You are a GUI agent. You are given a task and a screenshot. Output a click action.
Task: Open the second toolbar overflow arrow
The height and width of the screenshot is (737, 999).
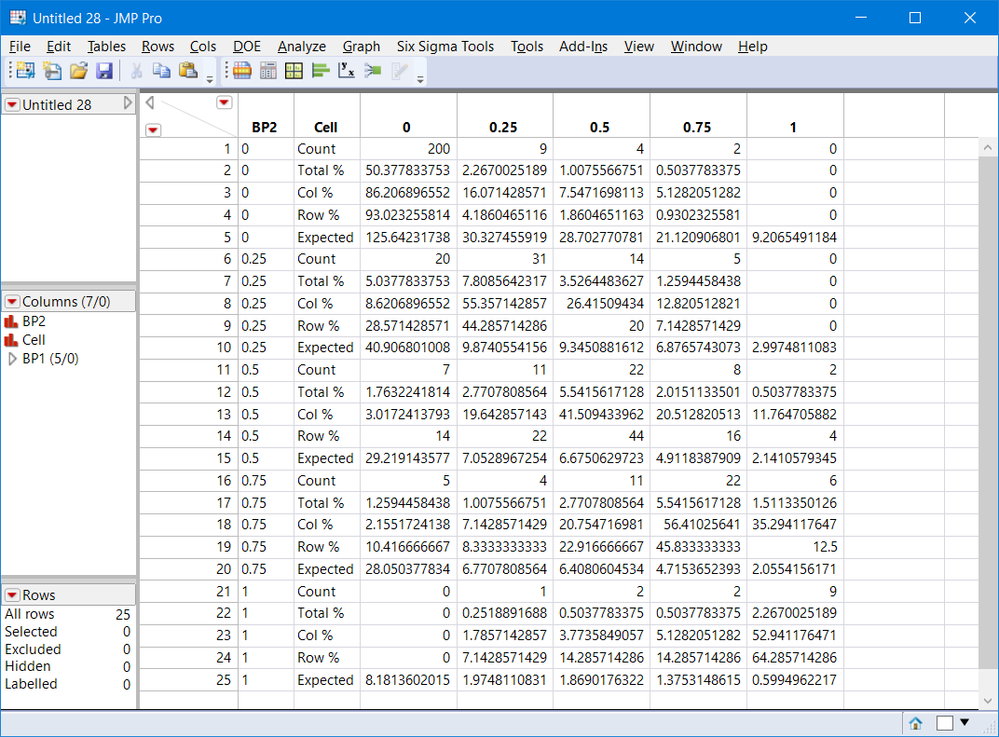(x=420, y=80)
